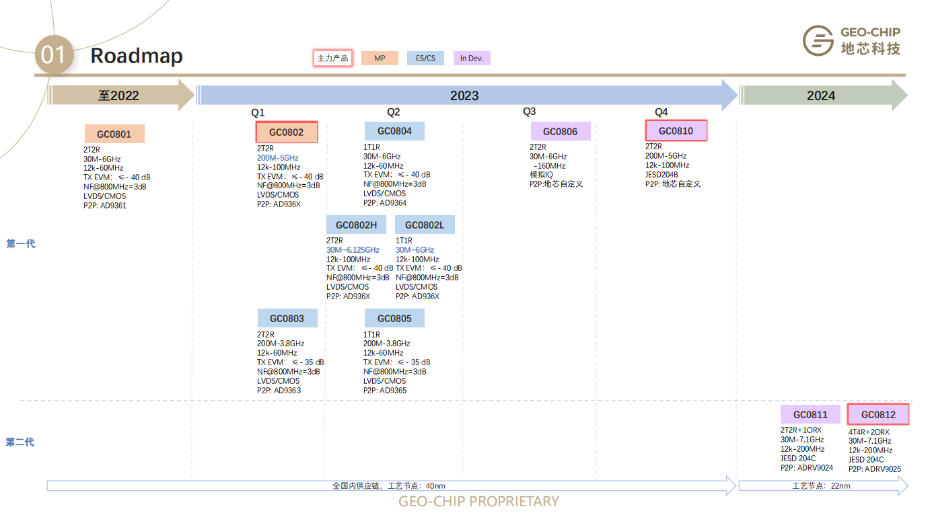Click the 01 circle badge

coord(54,55)
